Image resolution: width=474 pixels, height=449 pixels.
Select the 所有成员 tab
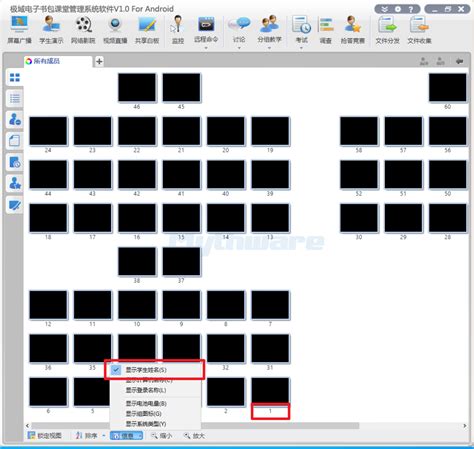click(x=47, y=61)
